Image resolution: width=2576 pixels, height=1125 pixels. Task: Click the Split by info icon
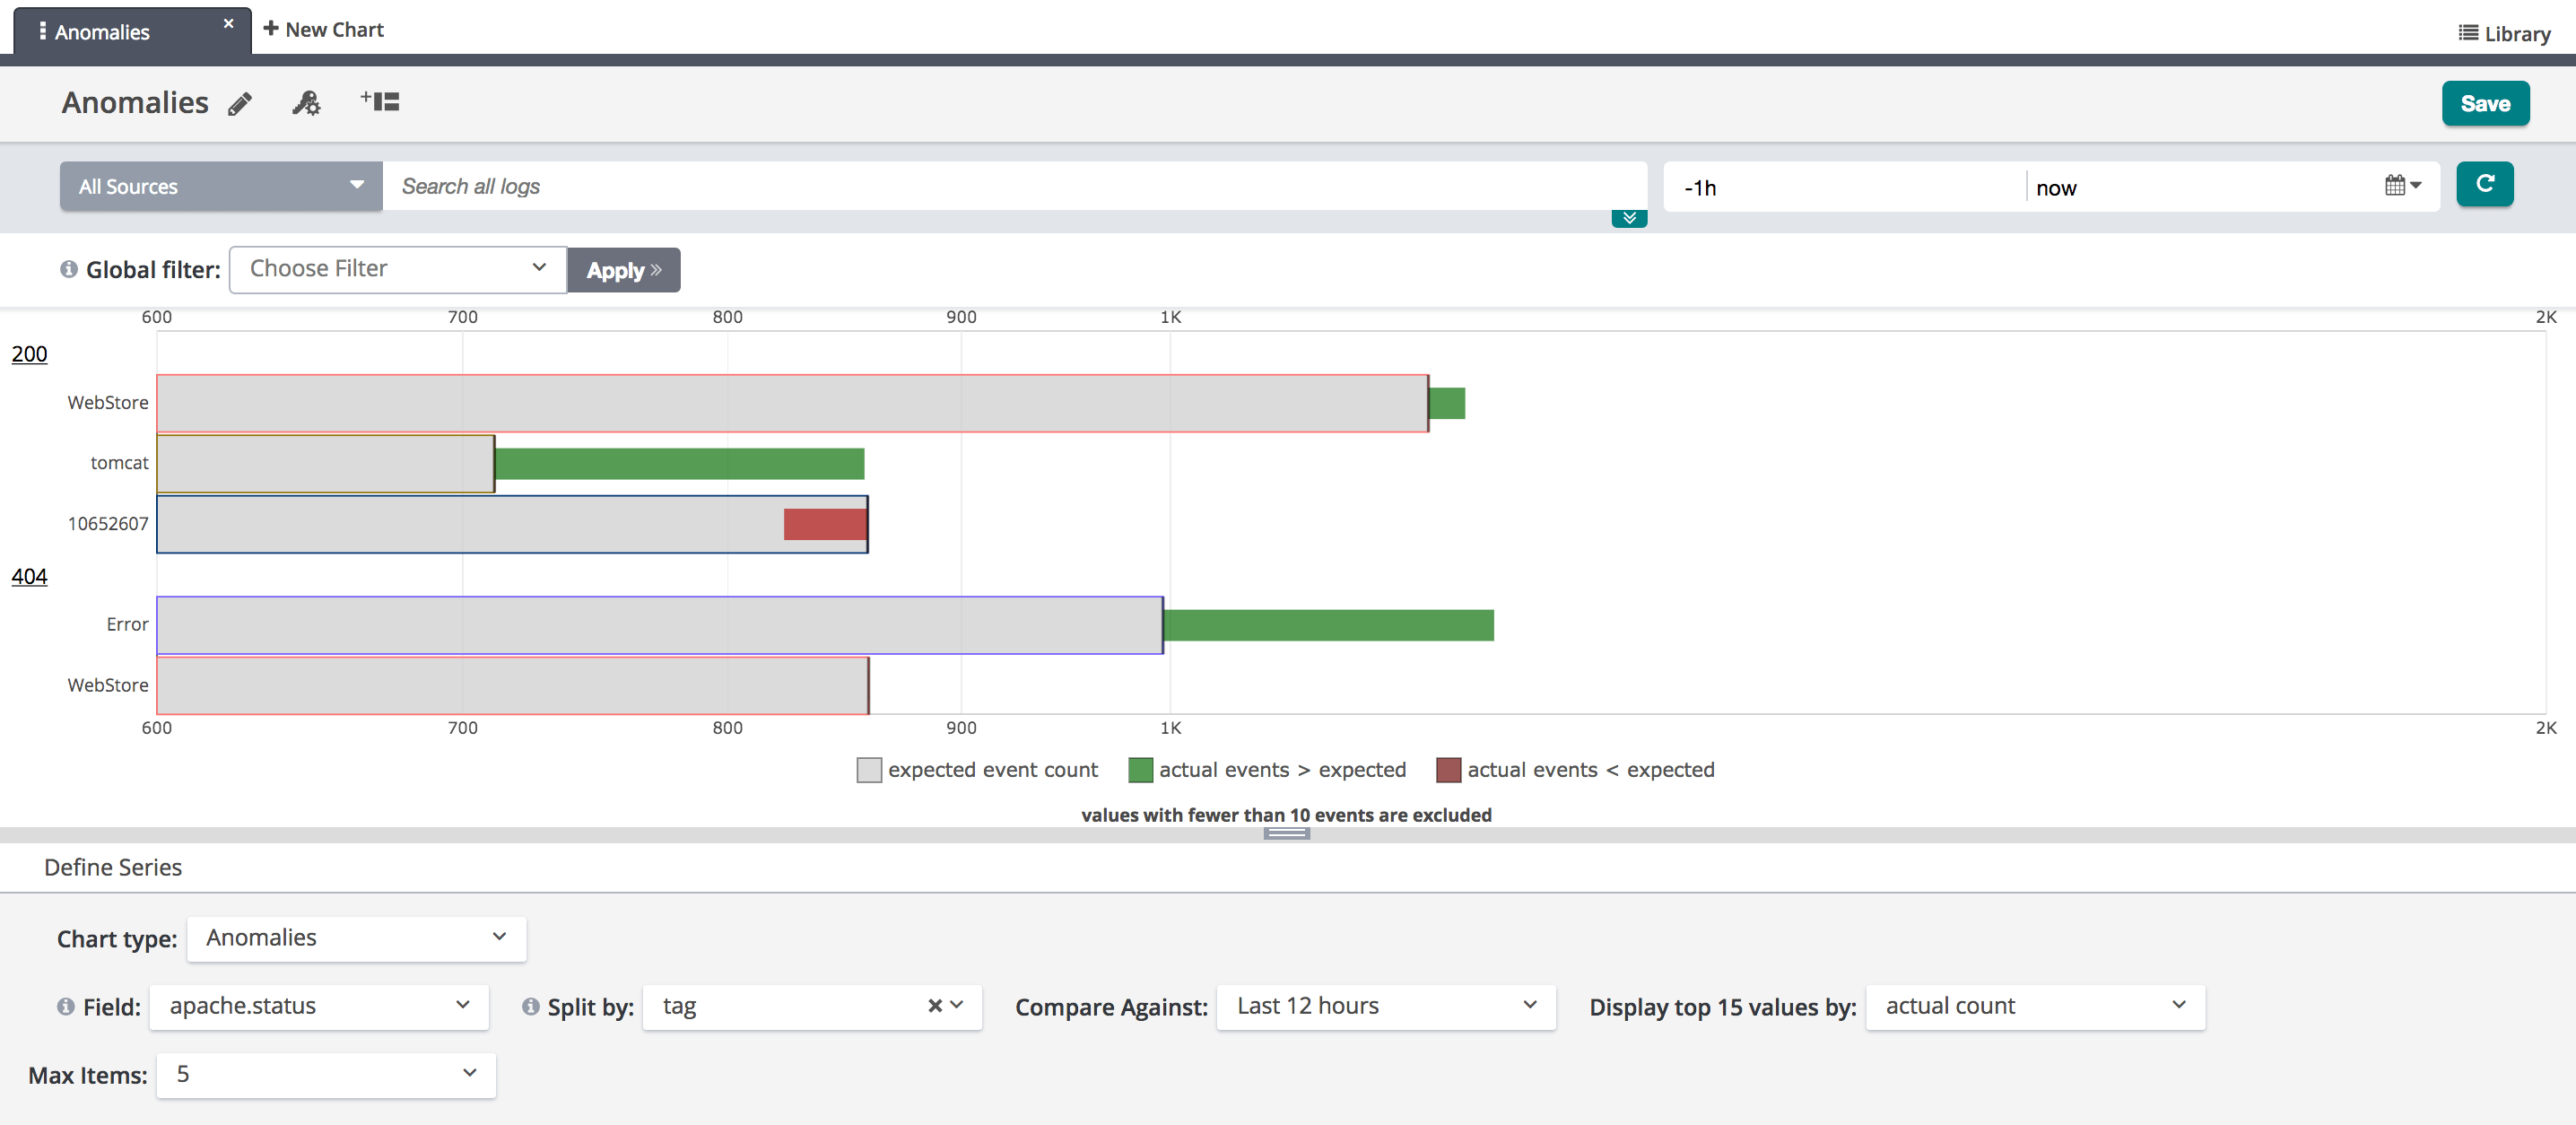[531, 1006]
